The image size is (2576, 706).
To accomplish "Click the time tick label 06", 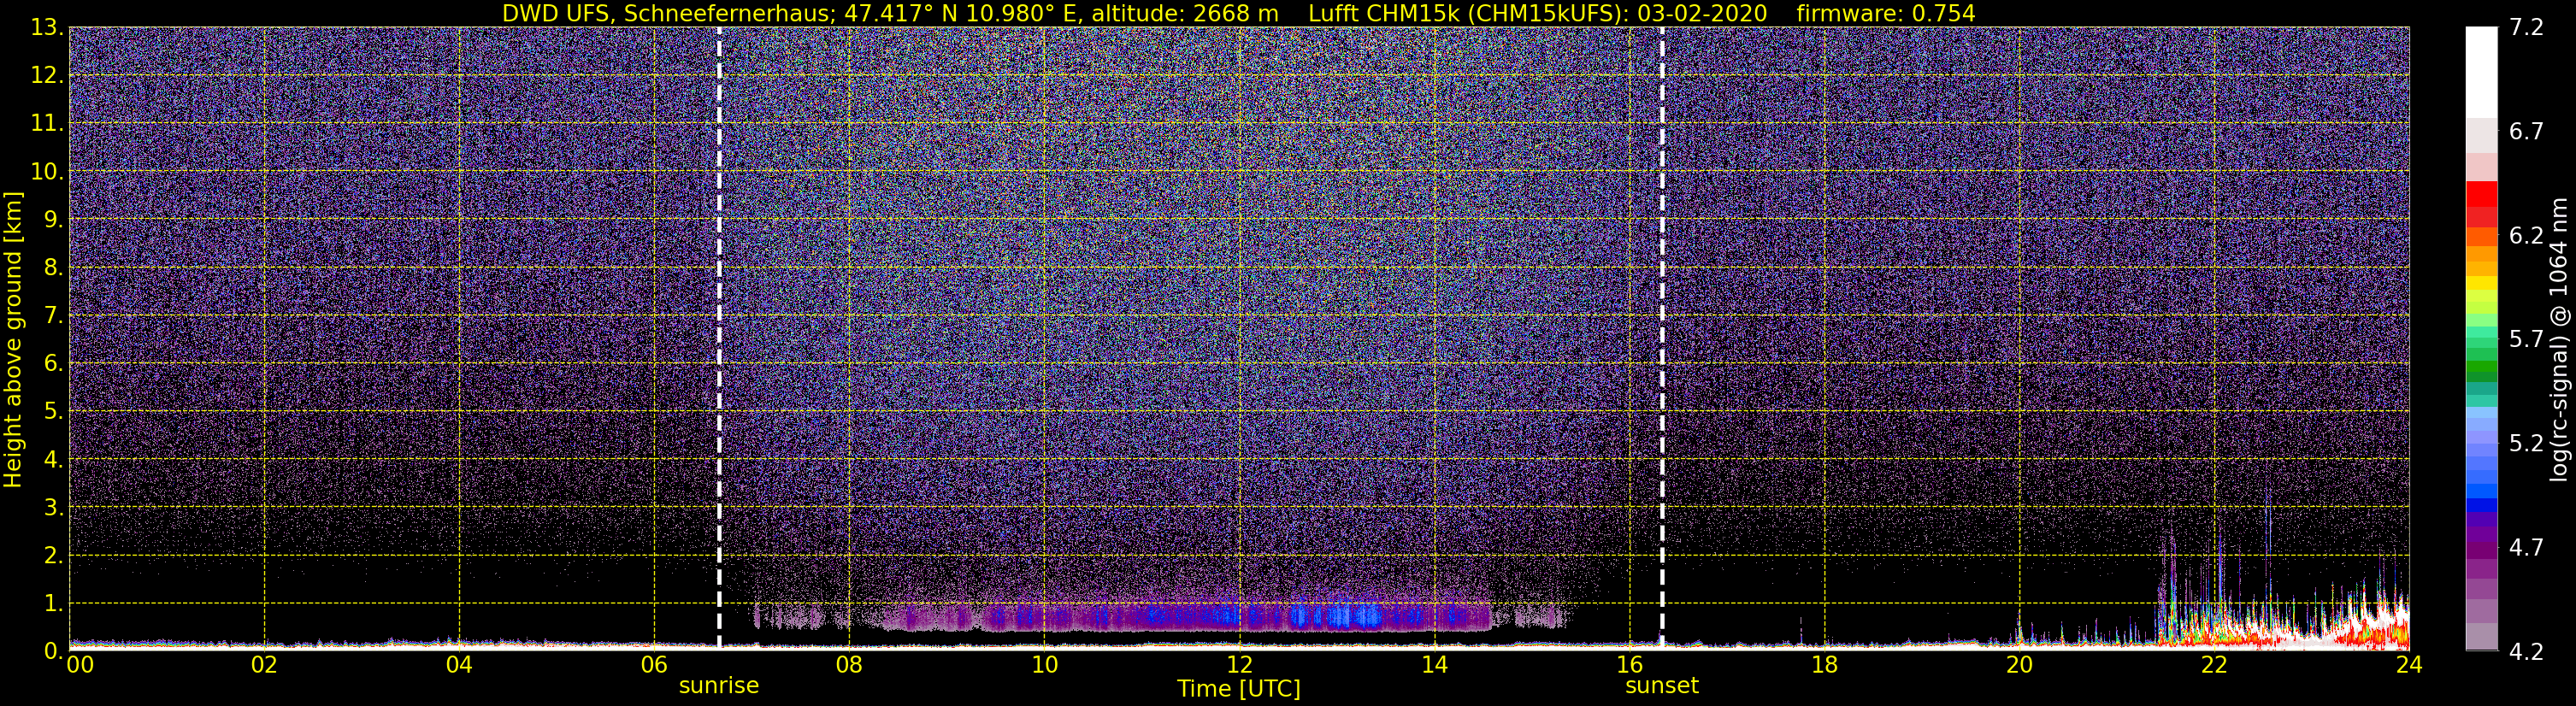I will pyautogui.click(x=654, y=665).
